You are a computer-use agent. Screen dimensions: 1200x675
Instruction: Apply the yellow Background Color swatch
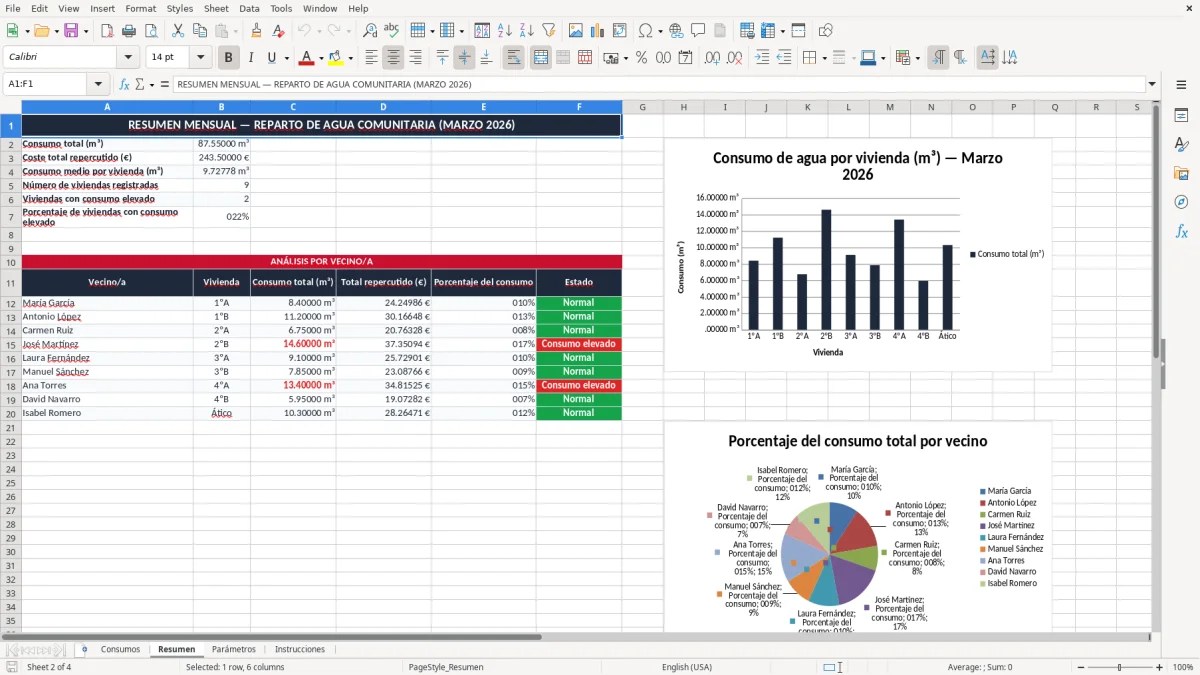335,58
